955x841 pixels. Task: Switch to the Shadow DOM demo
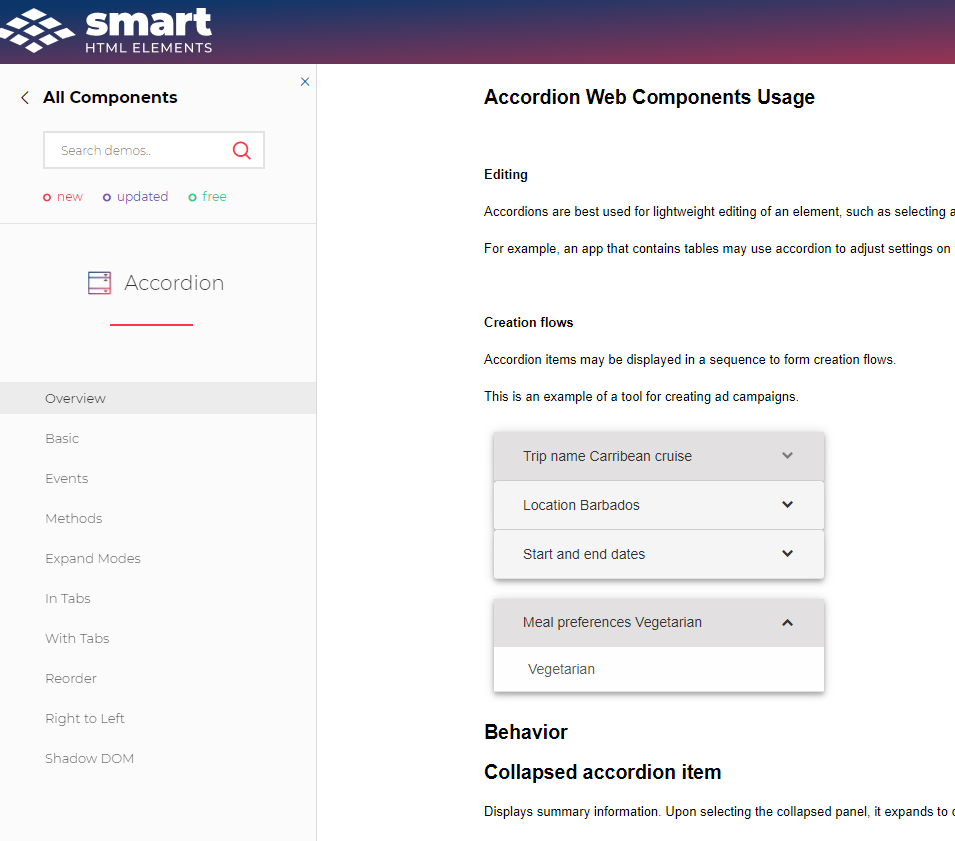[89, 758]
